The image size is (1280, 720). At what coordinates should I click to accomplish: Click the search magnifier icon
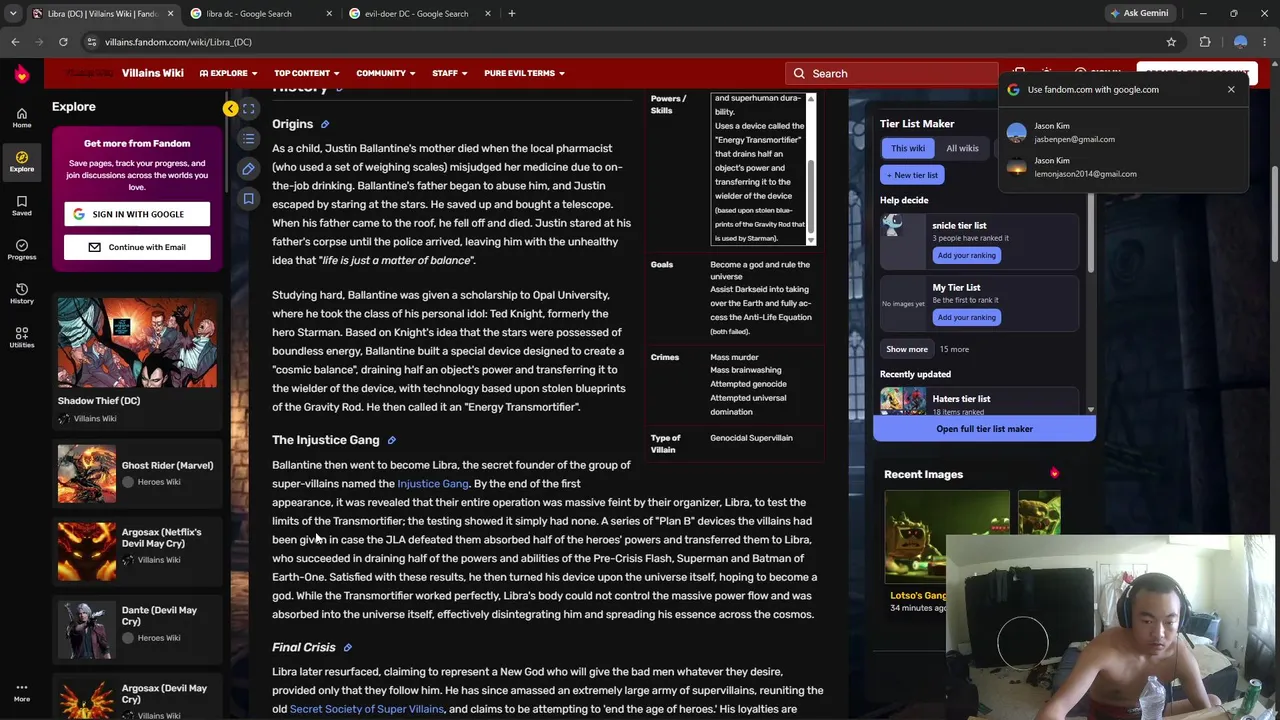tap(798, 73)
